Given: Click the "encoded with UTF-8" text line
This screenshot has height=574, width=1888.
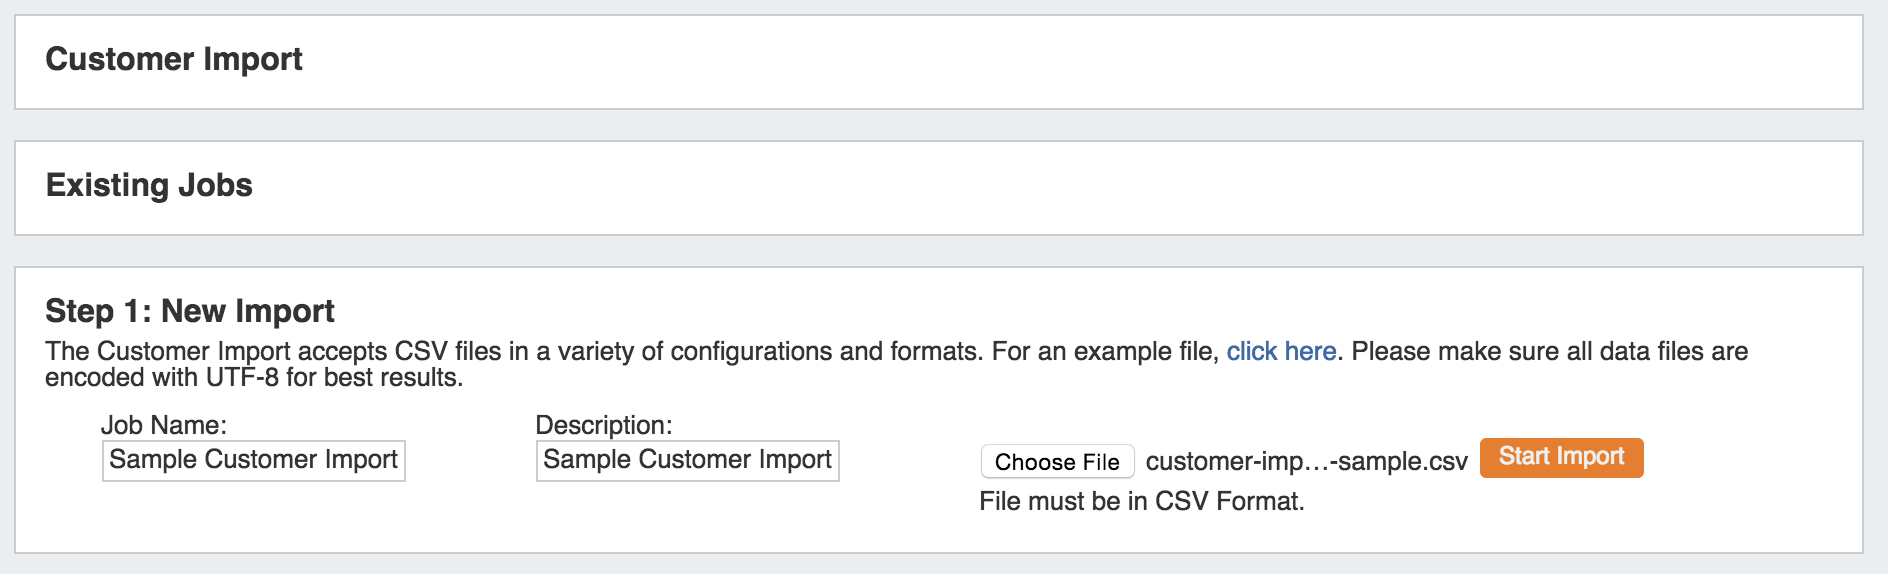Looking at the screenshot, I should [254, 378].
